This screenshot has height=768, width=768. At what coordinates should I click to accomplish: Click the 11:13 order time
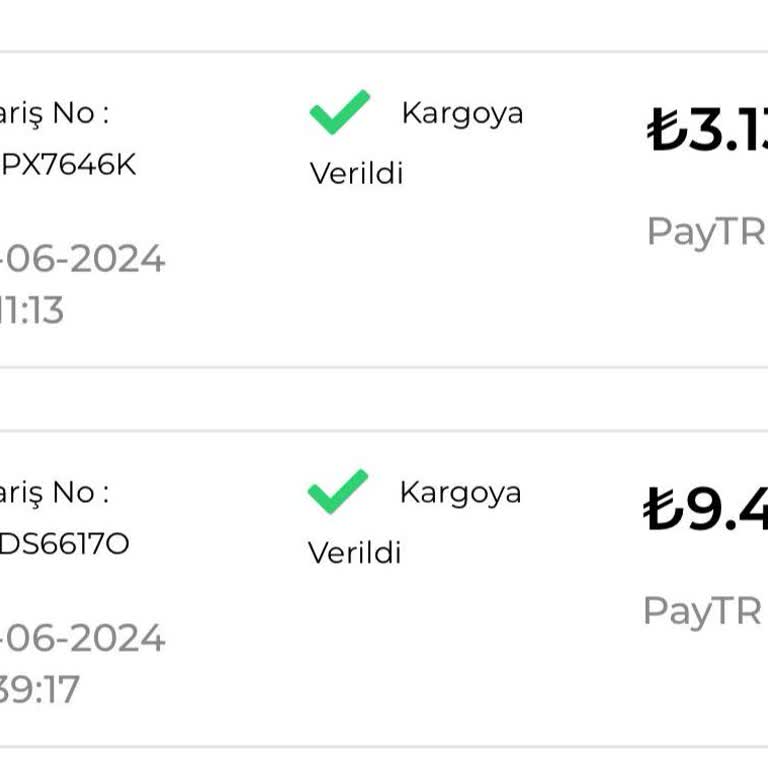coord(32,311)
